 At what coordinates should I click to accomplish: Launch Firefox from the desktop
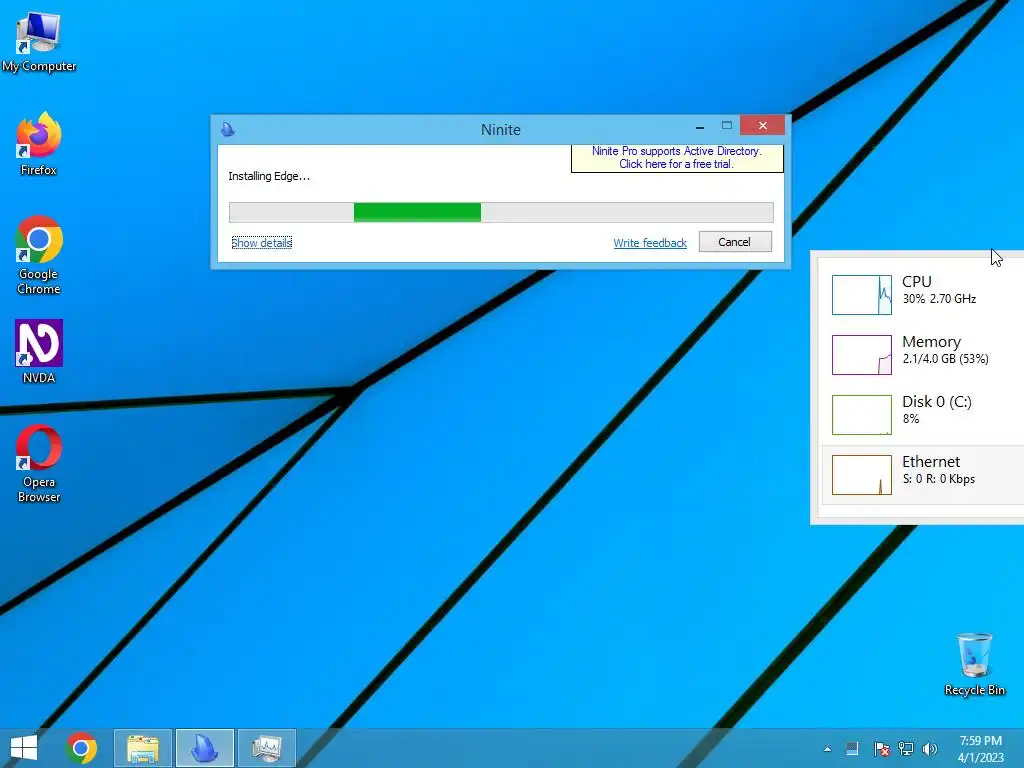[39, 144]
